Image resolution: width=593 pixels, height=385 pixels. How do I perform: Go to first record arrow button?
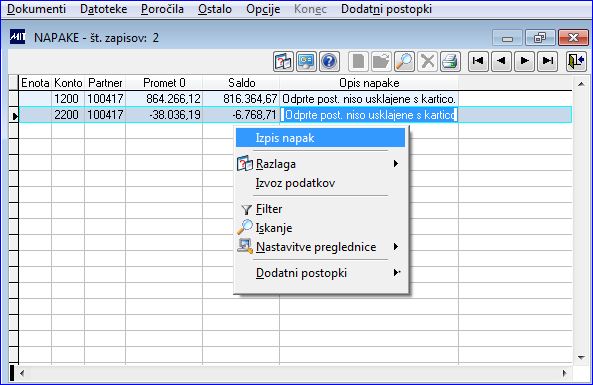coord(478,61)
